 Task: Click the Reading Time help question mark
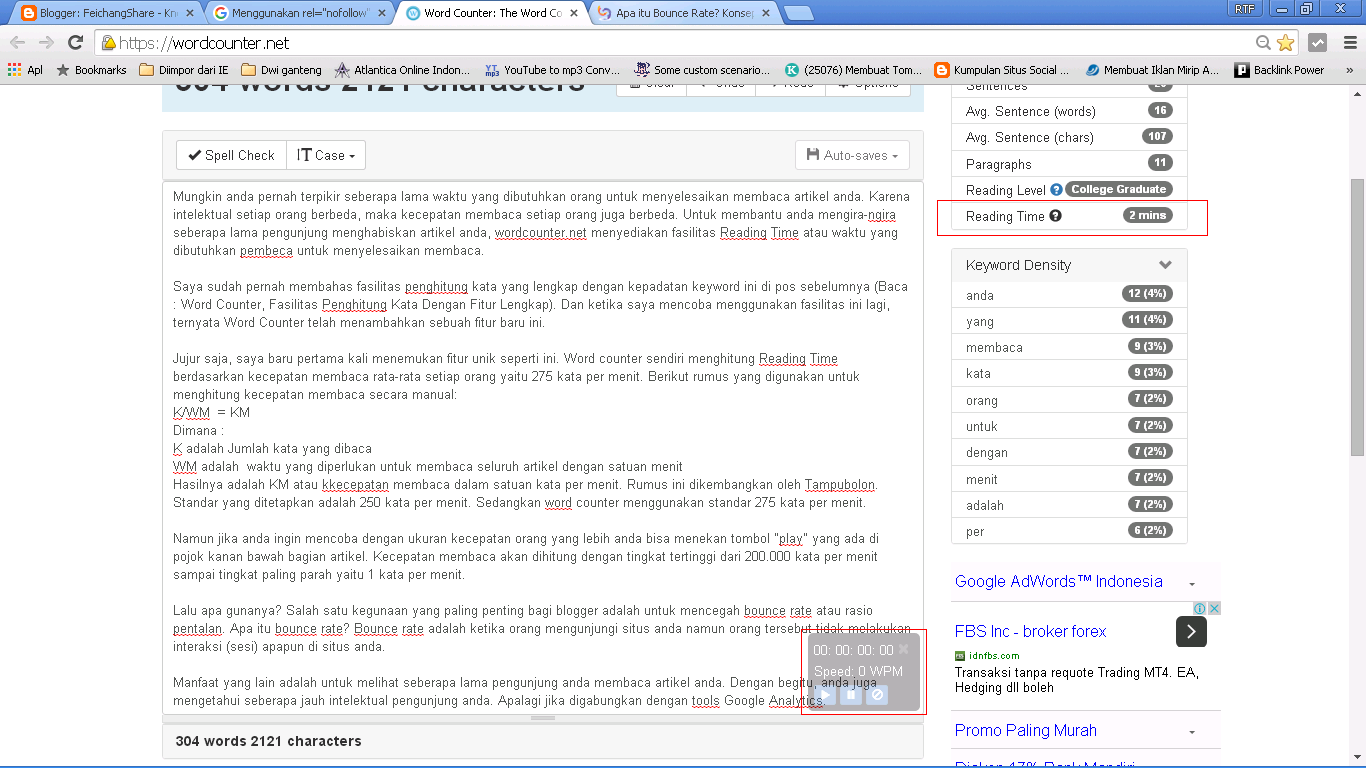(1055, 215)
